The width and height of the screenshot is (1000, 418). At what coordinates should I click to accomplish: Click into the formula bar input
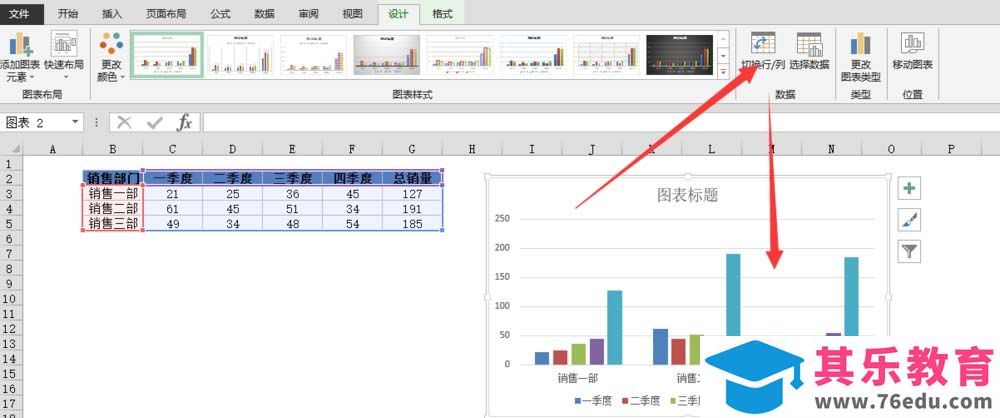point(599,123)
